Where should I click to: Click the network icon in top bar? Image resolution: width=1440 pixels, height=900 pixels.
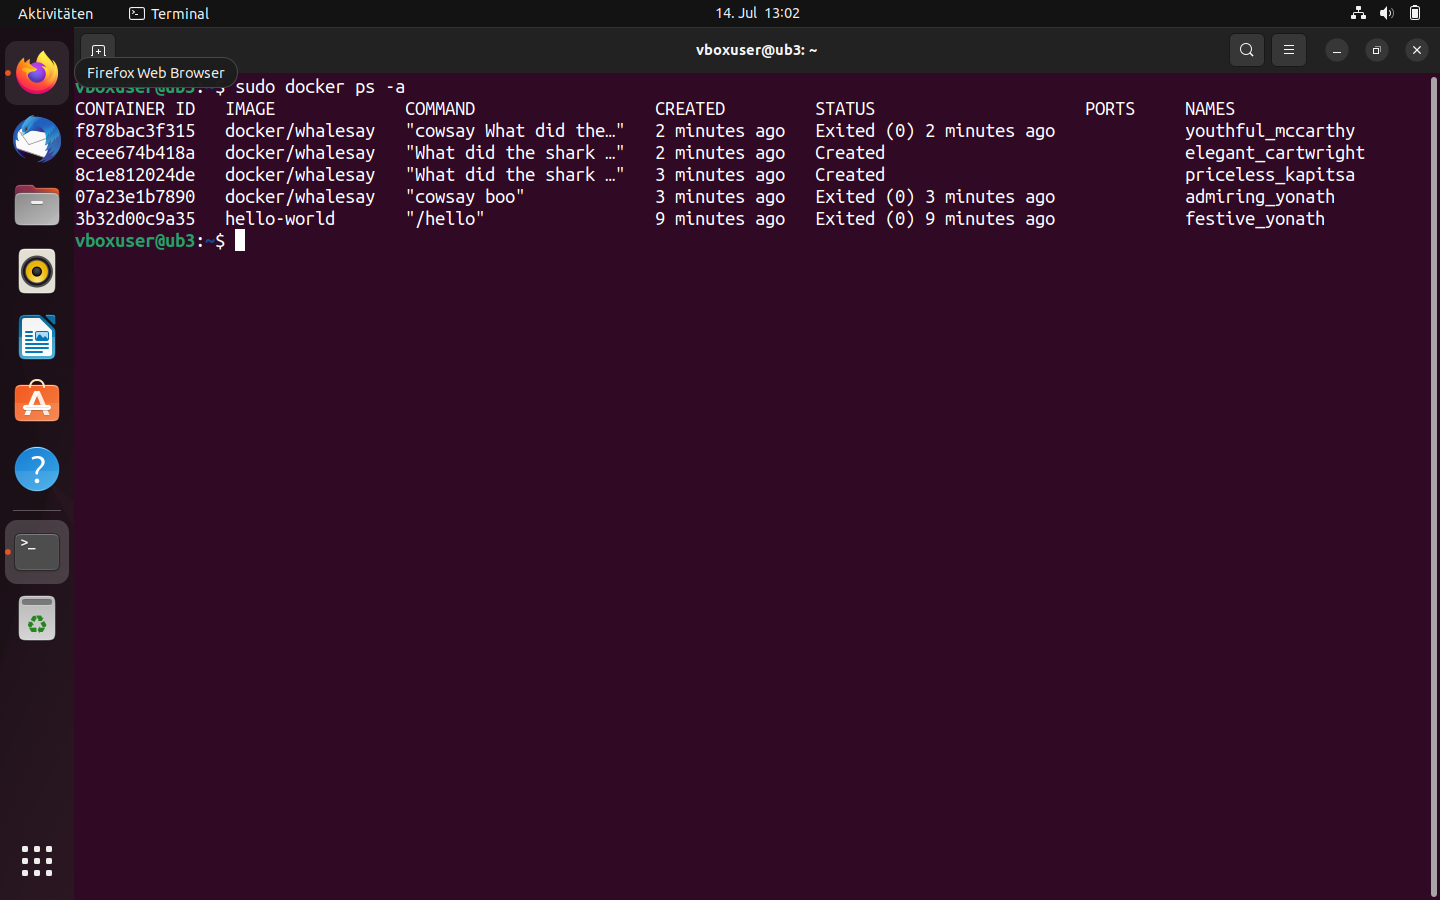tap(1358, 13)
